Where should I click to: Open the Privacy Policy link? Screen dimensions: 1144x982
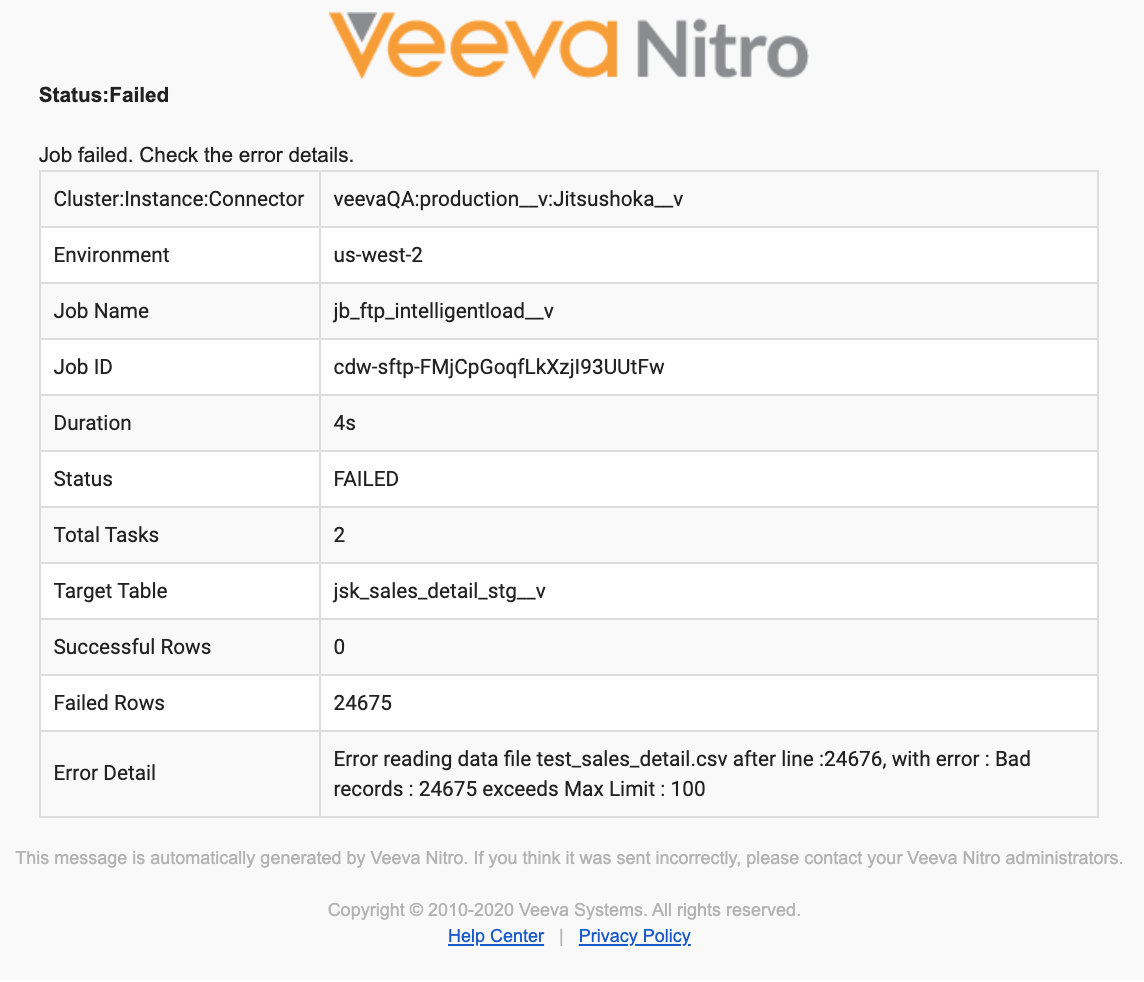(634, 936)
